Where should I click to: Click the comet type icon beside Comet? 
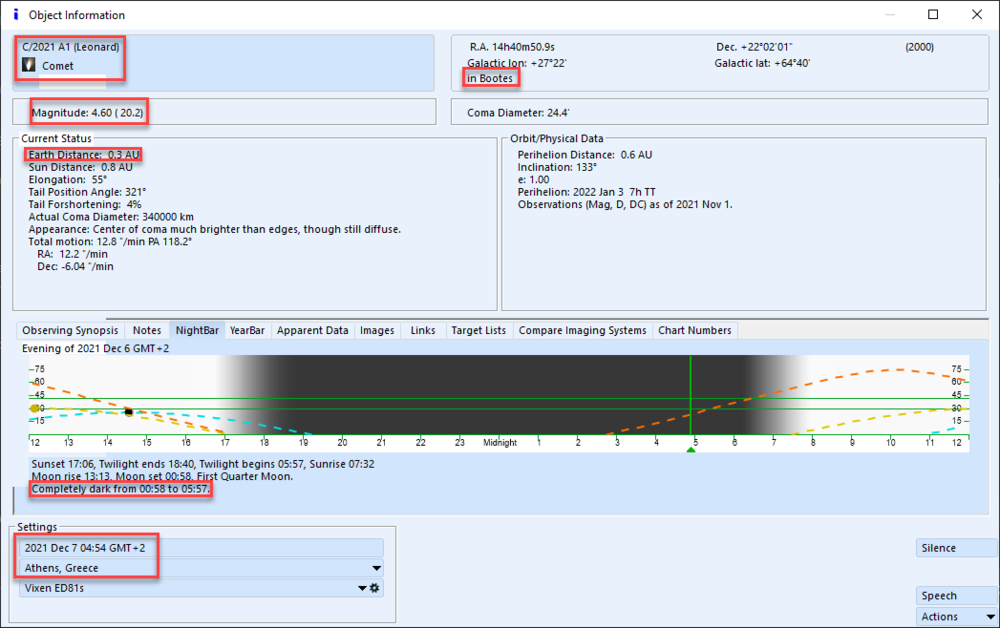(x=30, y=65)
